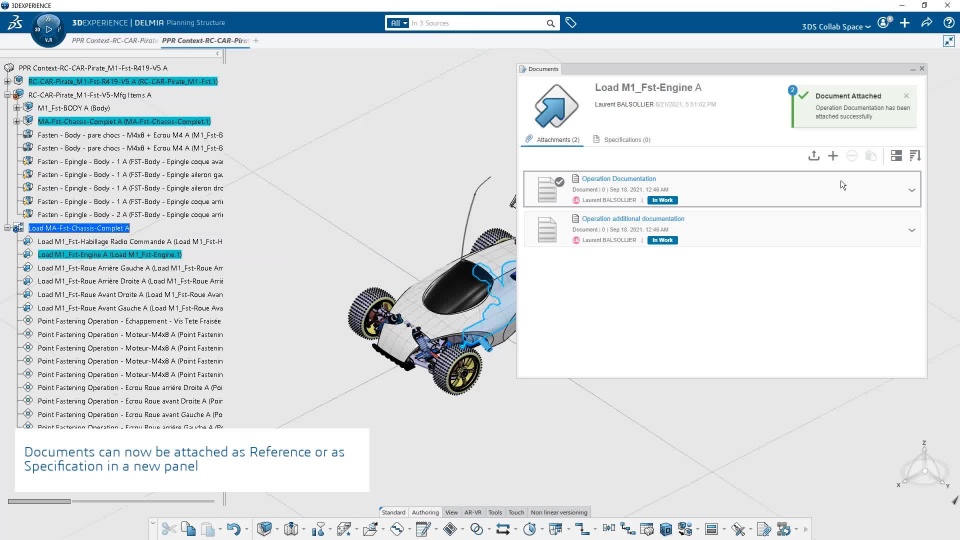Expand the MA-Fst-Chassis-Complet A node

[17, 121]
